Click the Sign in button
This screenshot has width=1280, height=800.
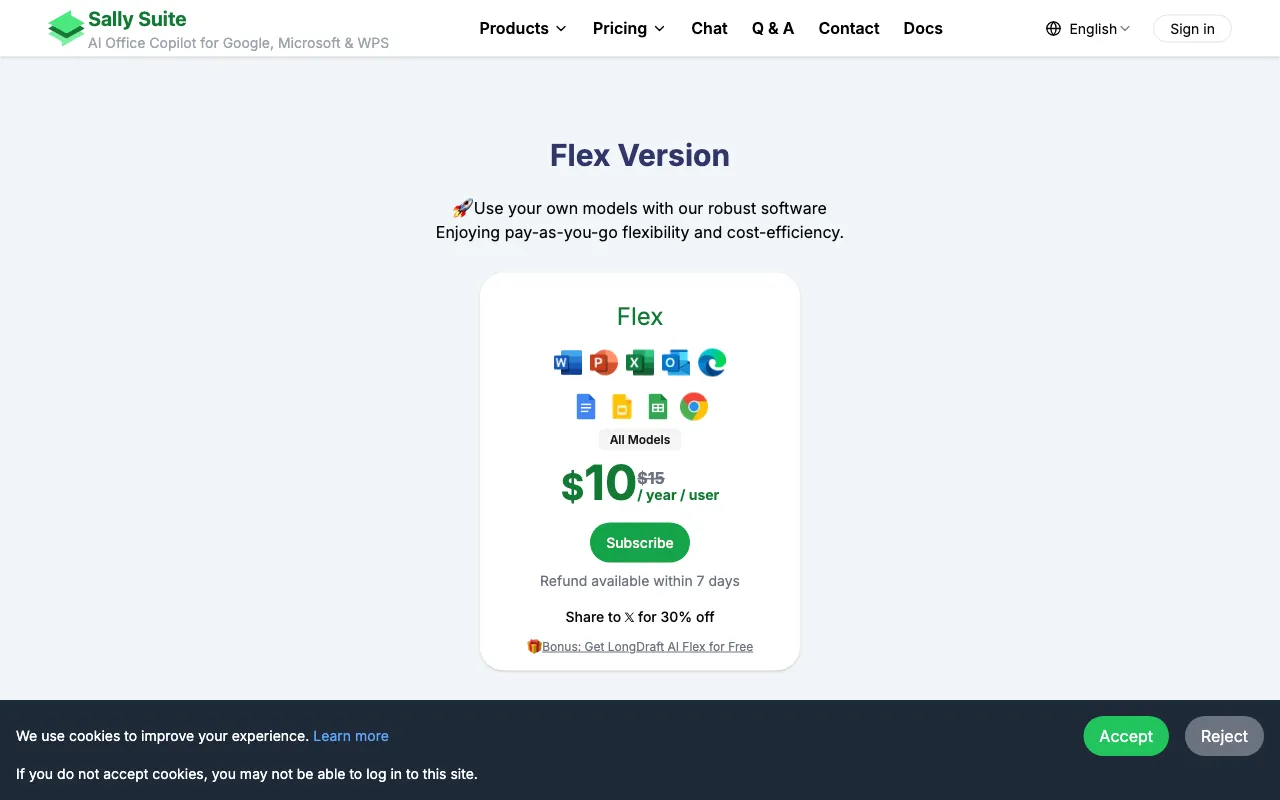tap(1192, 29)
